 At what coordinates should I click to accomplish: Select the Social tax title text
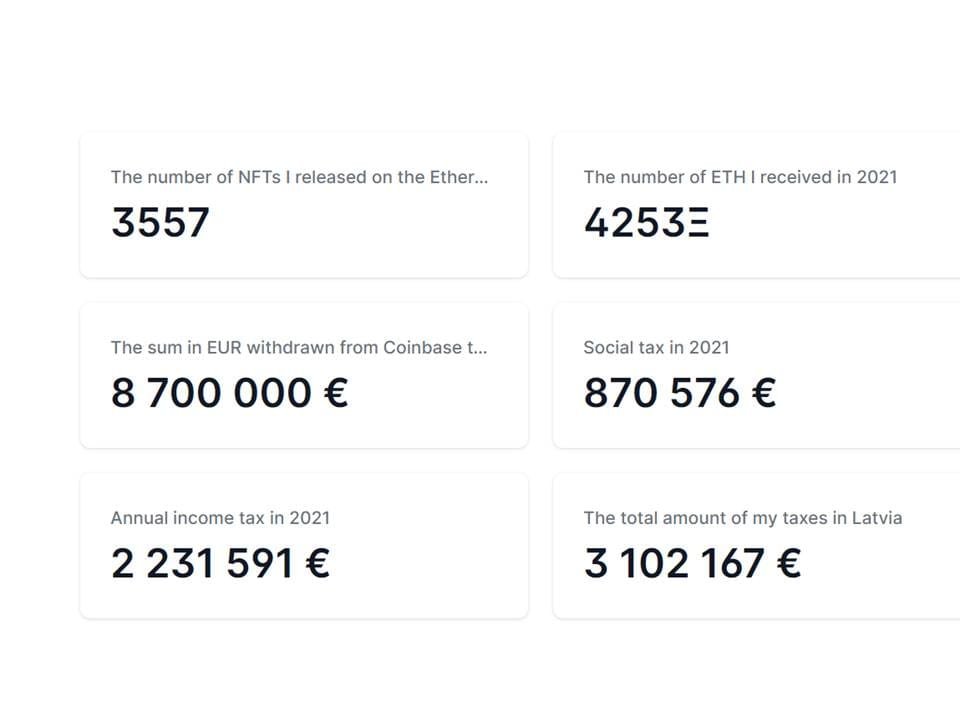pyautogui.click(x=657, y=347)
